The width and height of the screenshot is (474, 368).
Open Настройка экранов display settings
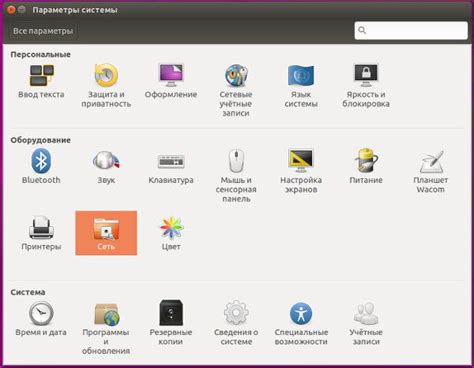coord(301,171)
